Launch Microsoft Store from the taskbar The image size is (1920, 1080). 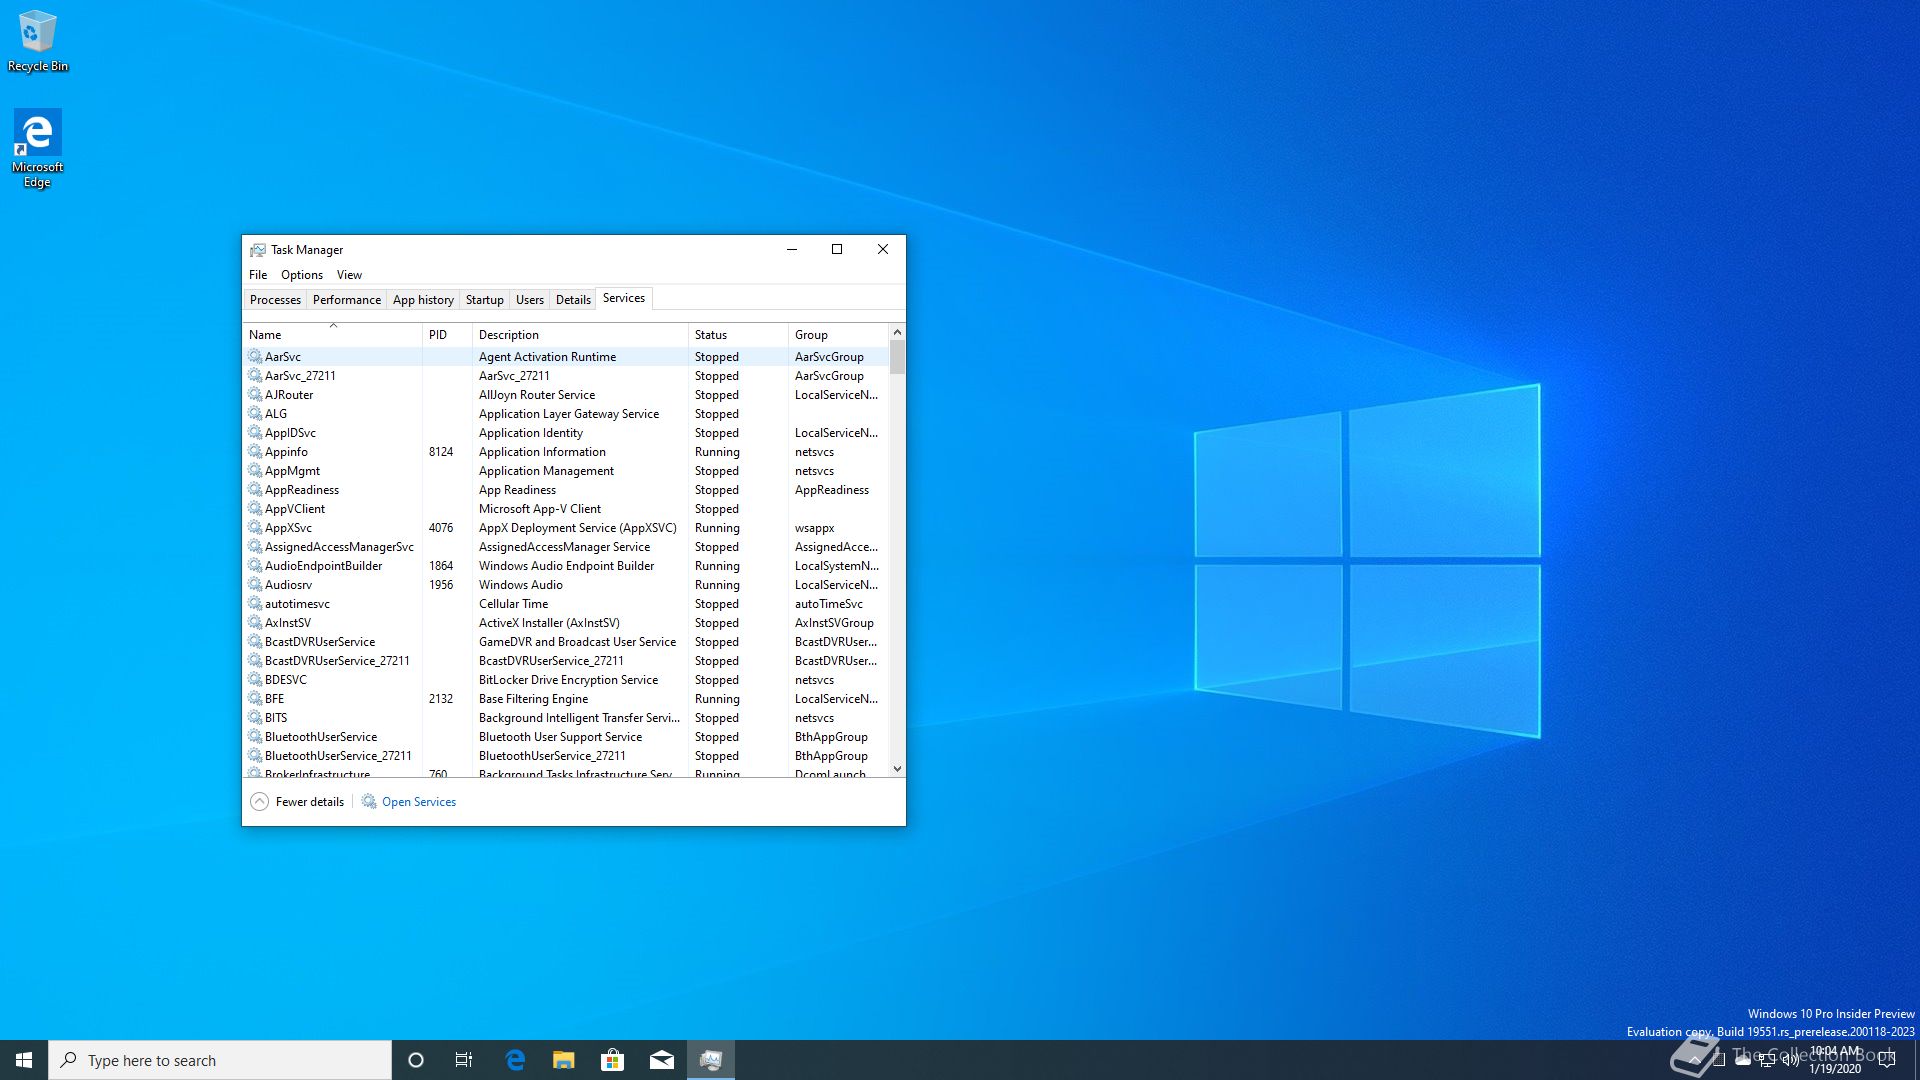click(613, 1060)
